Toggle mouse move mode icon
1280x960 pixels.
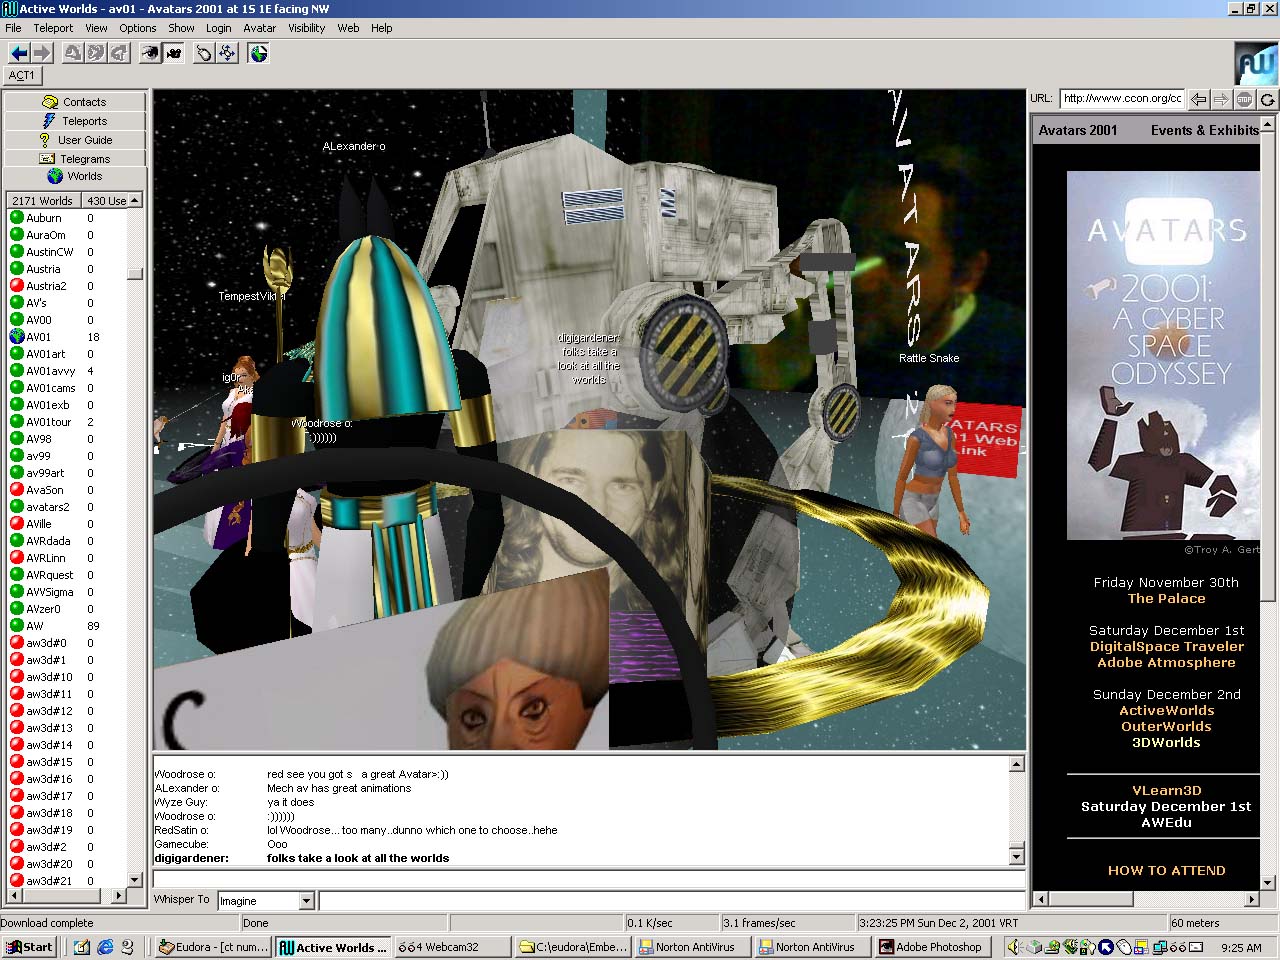pyautogui.click(x=204, y=53)
